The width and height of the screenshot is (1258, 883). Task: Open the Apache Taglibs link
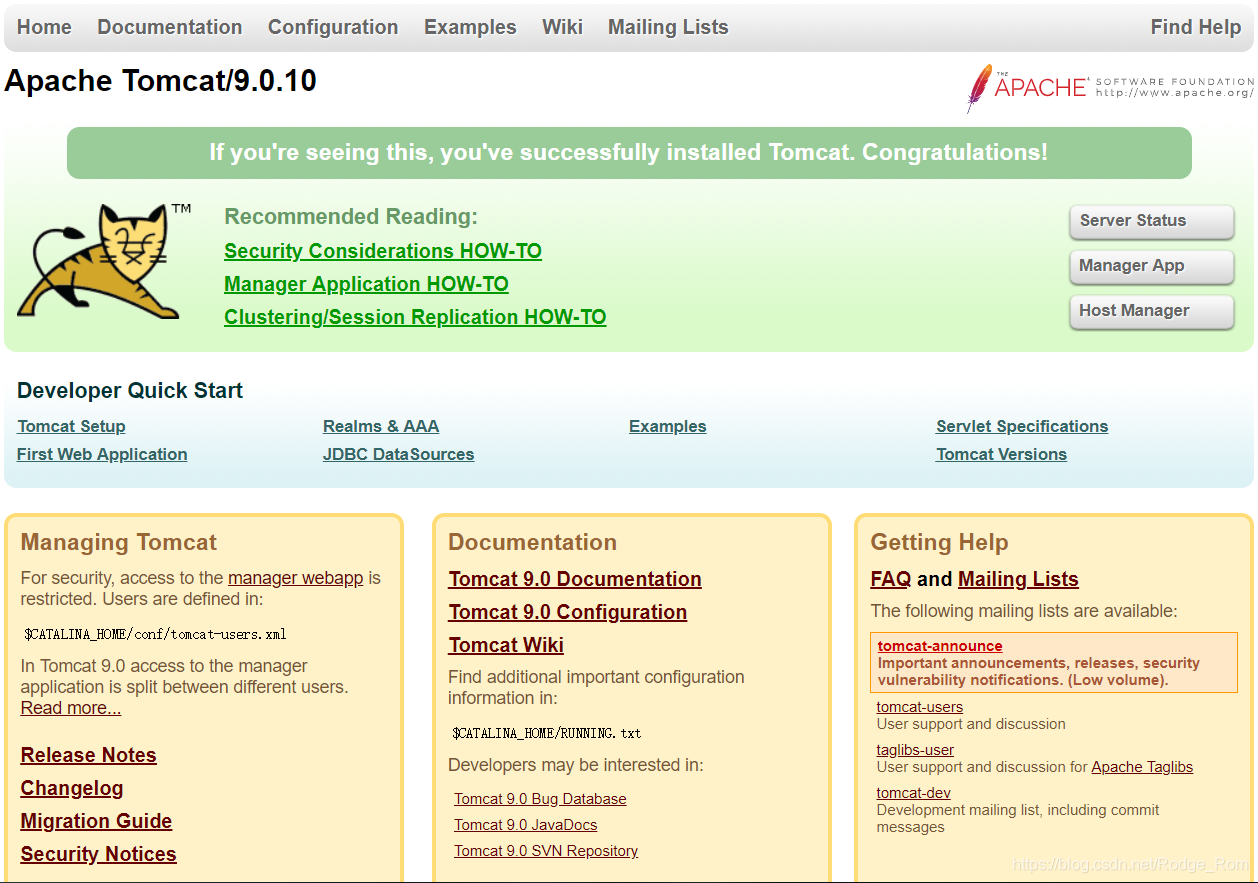coord(1142,767)
